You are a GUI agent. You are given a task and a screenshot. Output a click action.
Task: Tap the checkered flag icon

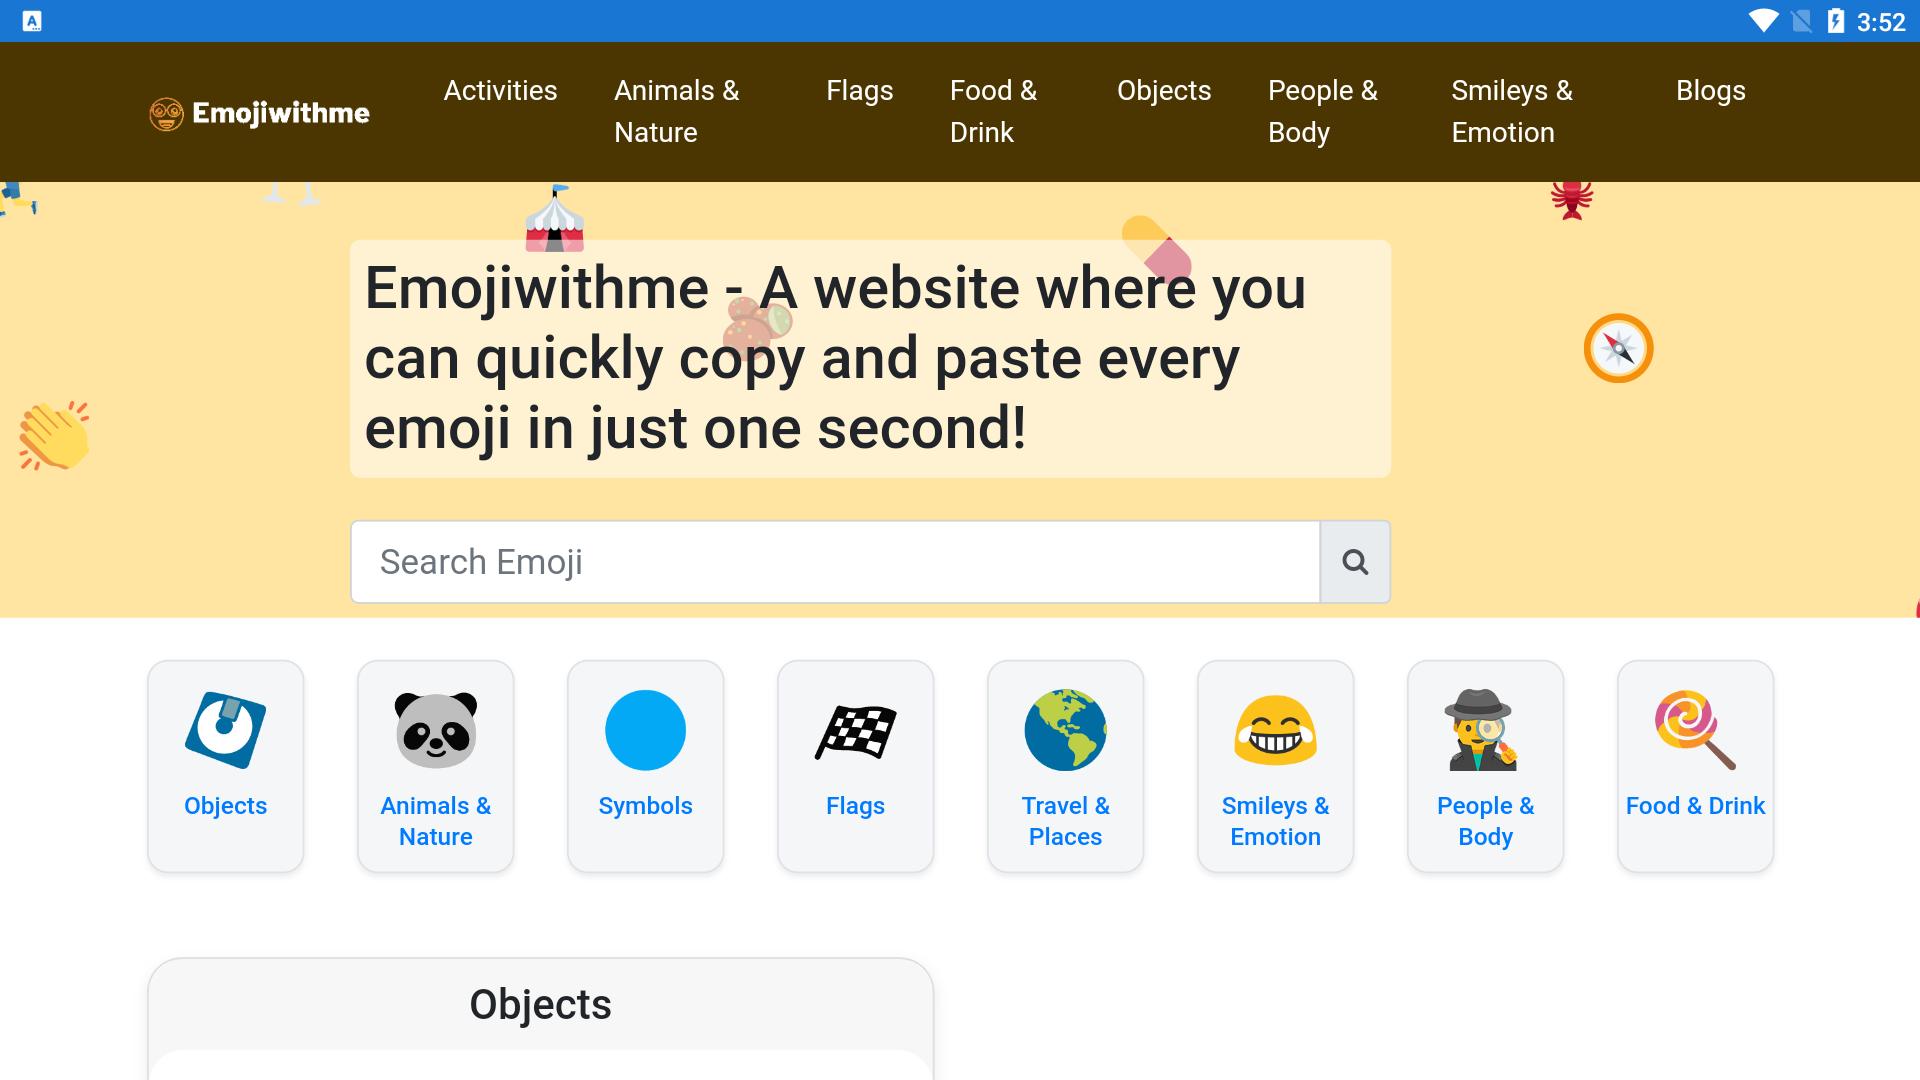pos(856,732)
